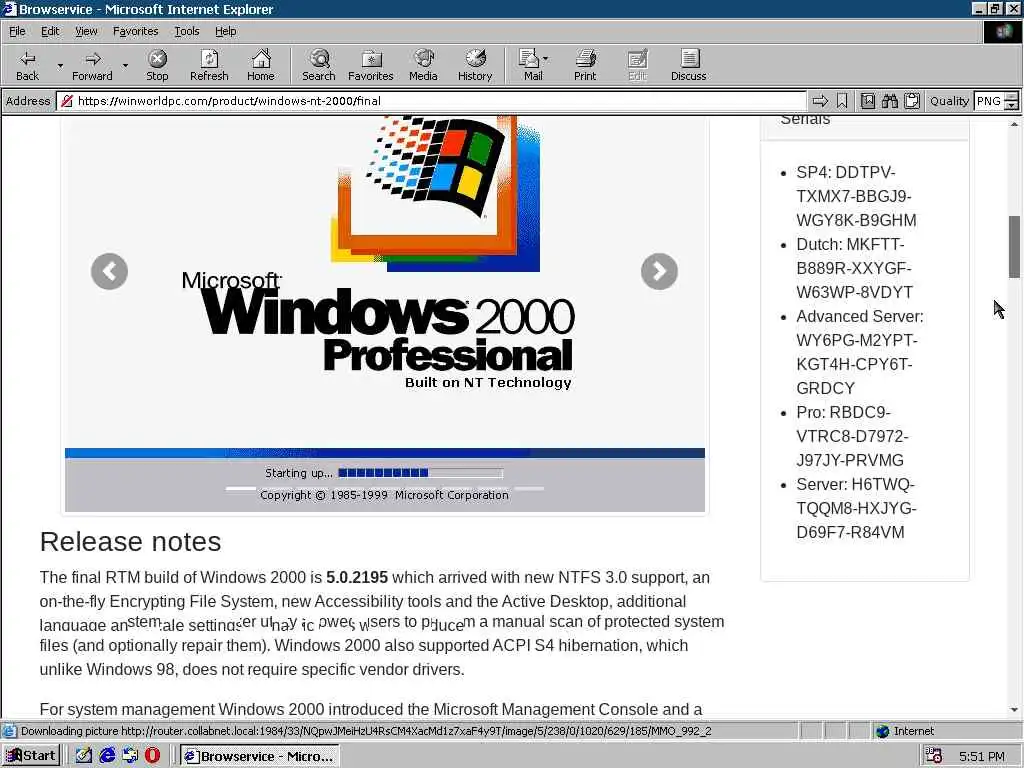Open the View menu

[x=86, y=31]
